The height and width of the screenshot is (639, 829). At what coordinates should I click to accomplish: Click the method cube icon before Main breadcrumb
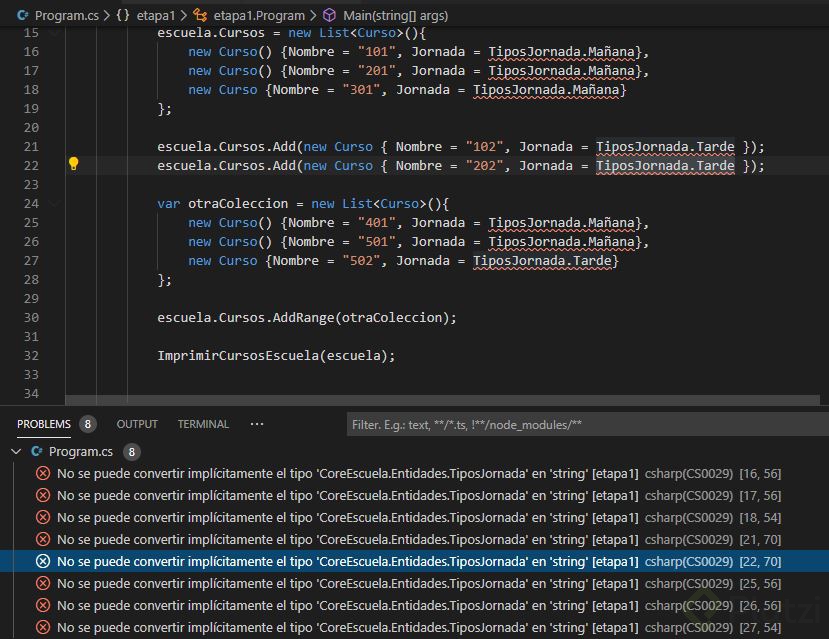point(329,15)
